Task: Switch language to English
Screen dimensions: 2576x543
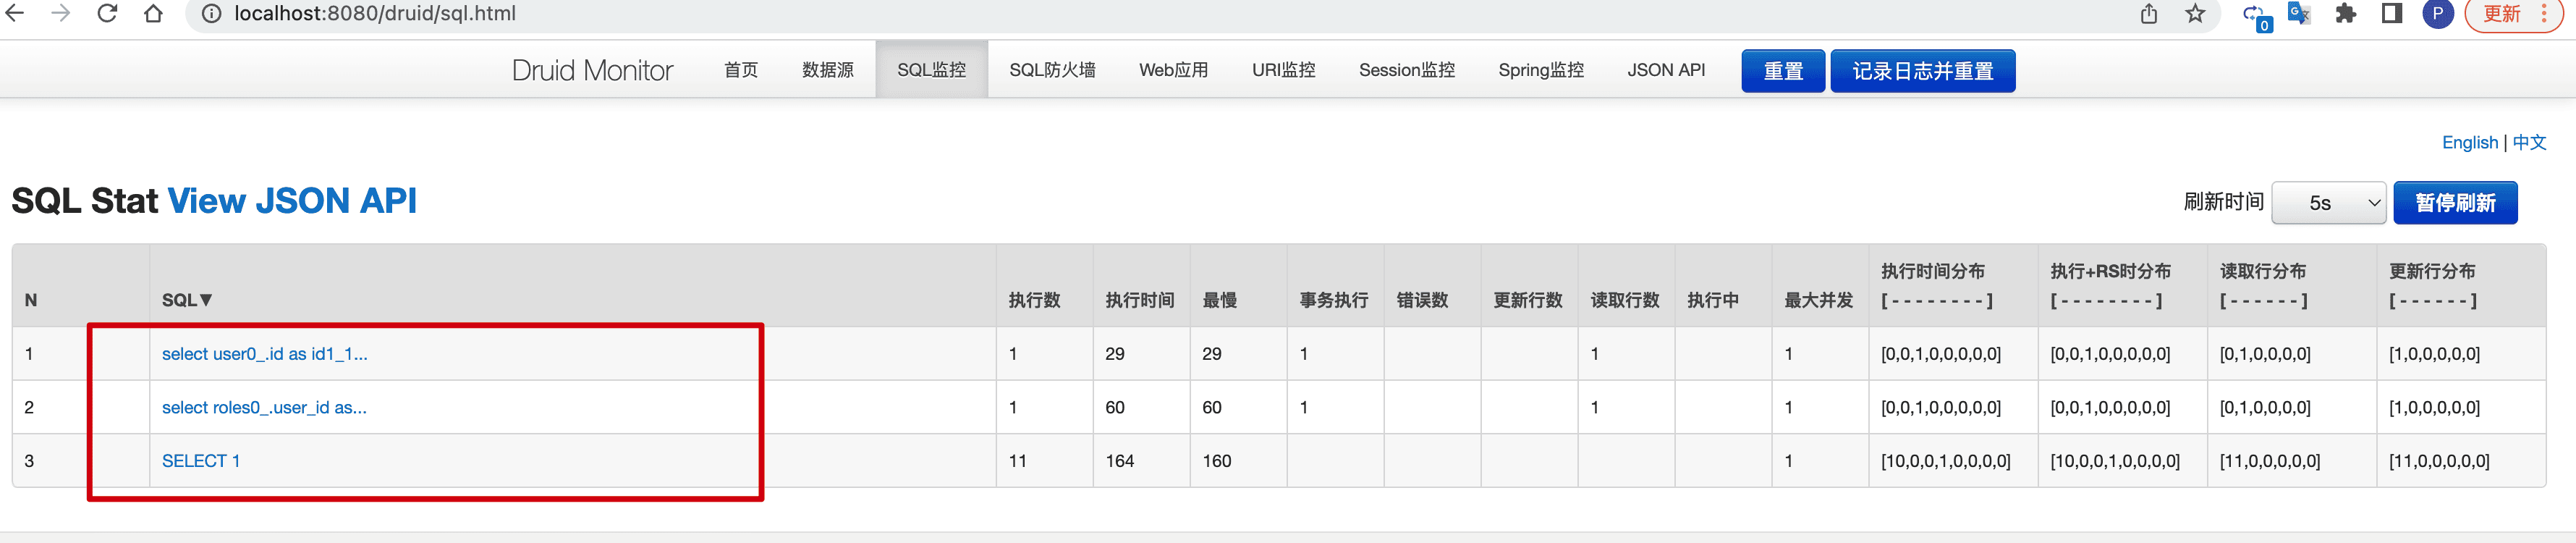Action: click(2469, 143)
